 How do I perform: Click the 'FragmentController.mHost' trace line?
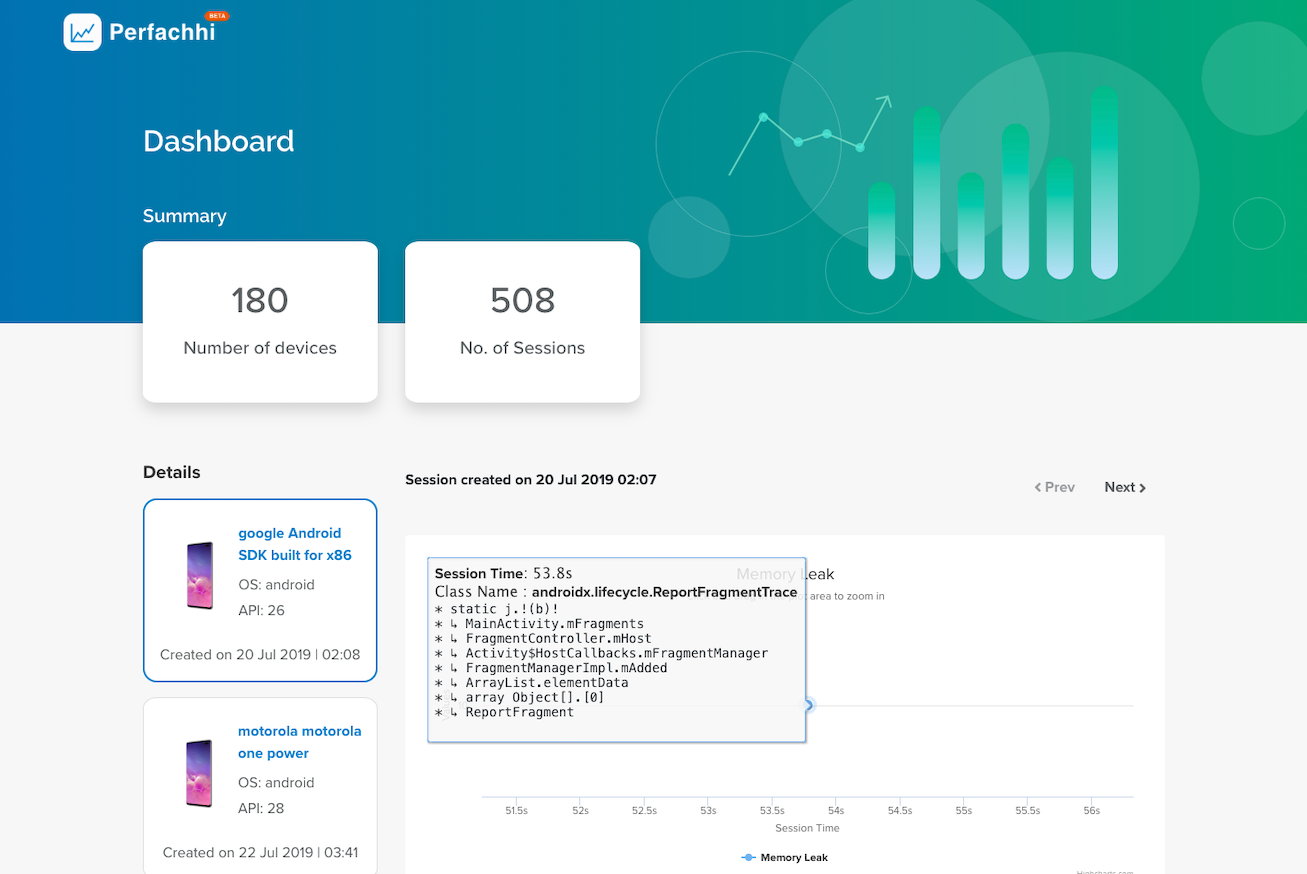[543, 638]
